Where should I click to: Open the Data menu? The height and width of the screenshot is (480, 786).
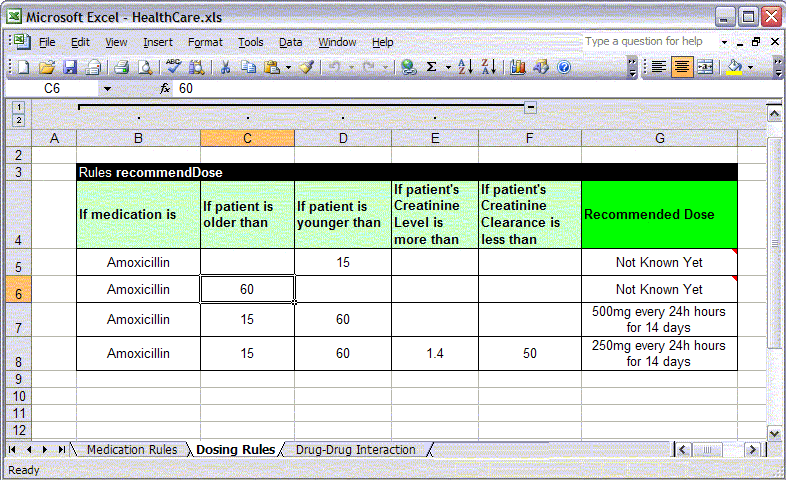291,43
